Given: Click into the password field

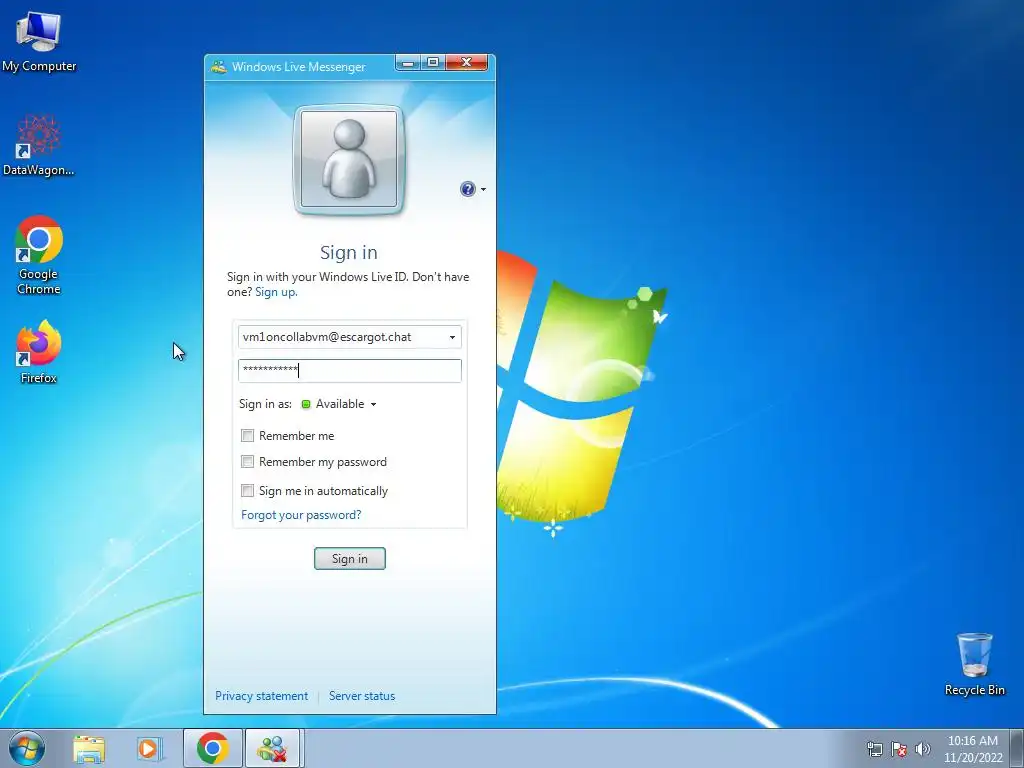Looking at the screenshot, I should click(x=349, y=370).
